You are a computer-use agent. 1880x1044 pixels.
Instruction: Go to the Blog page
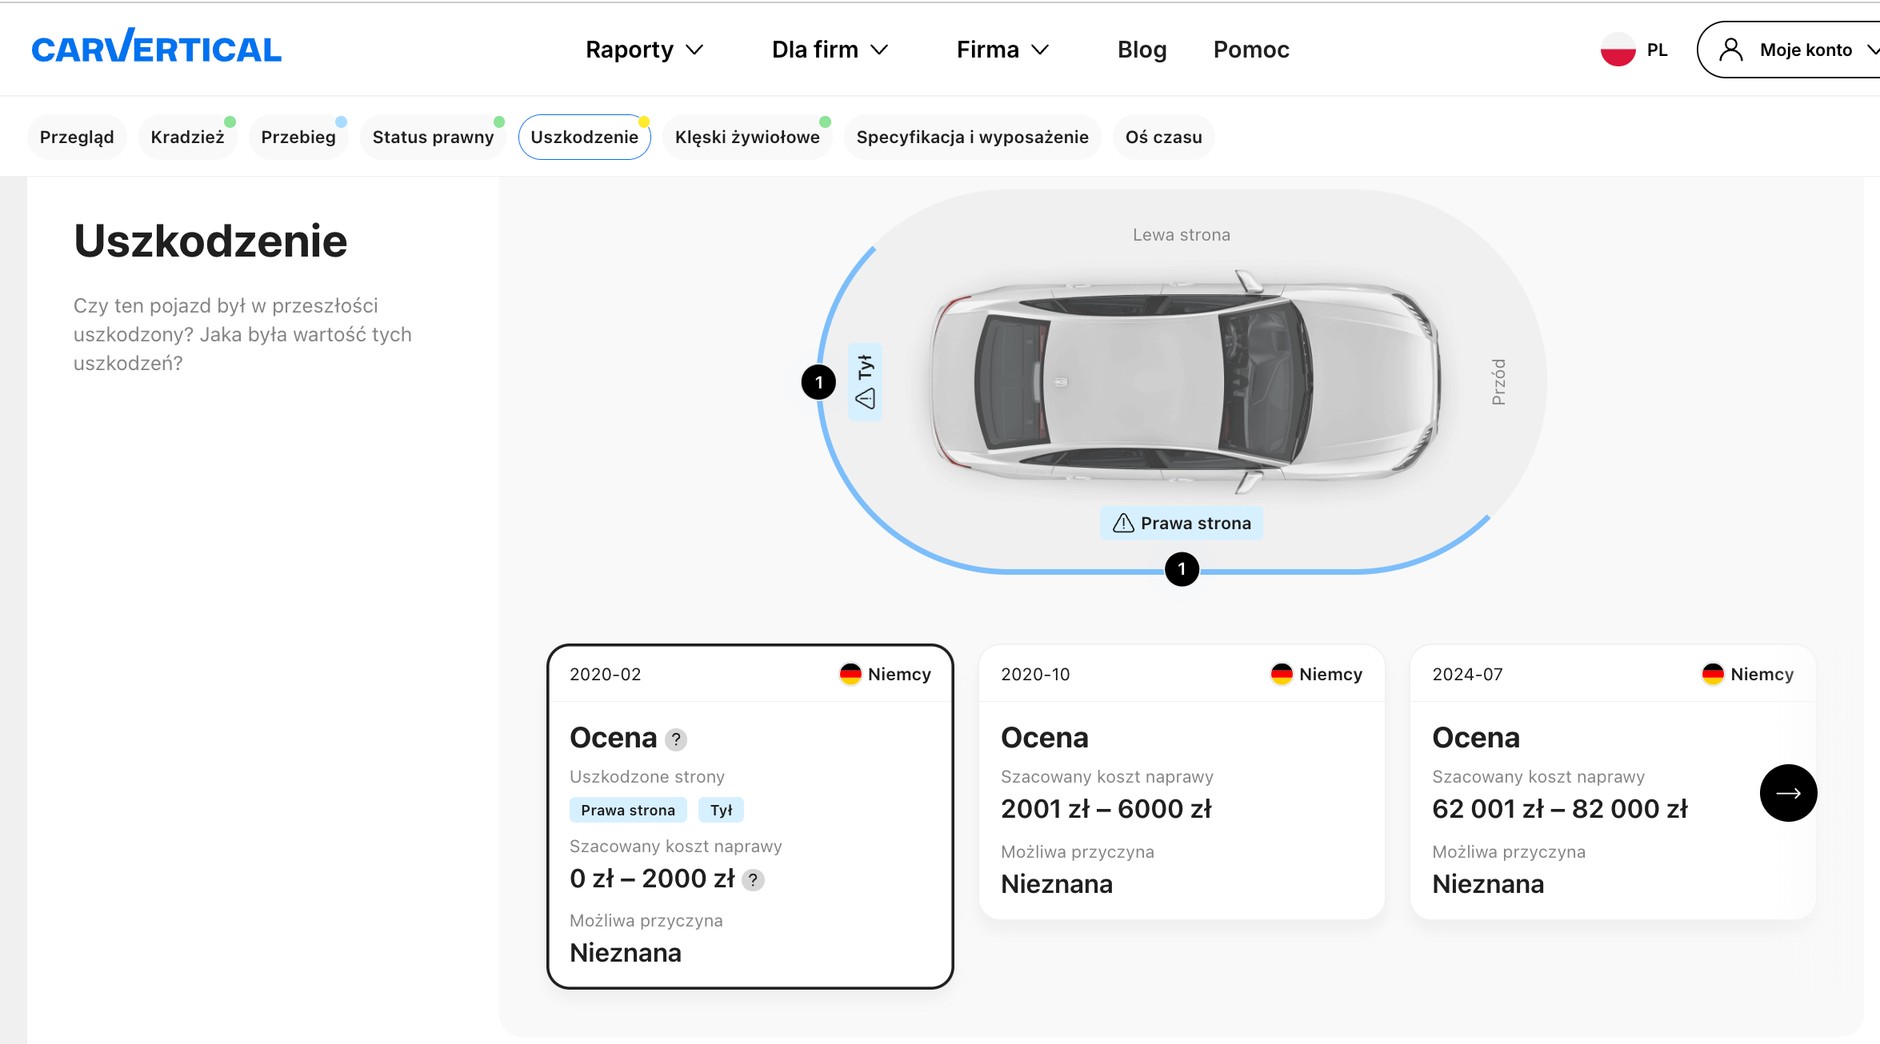(x=1142, y=50)
